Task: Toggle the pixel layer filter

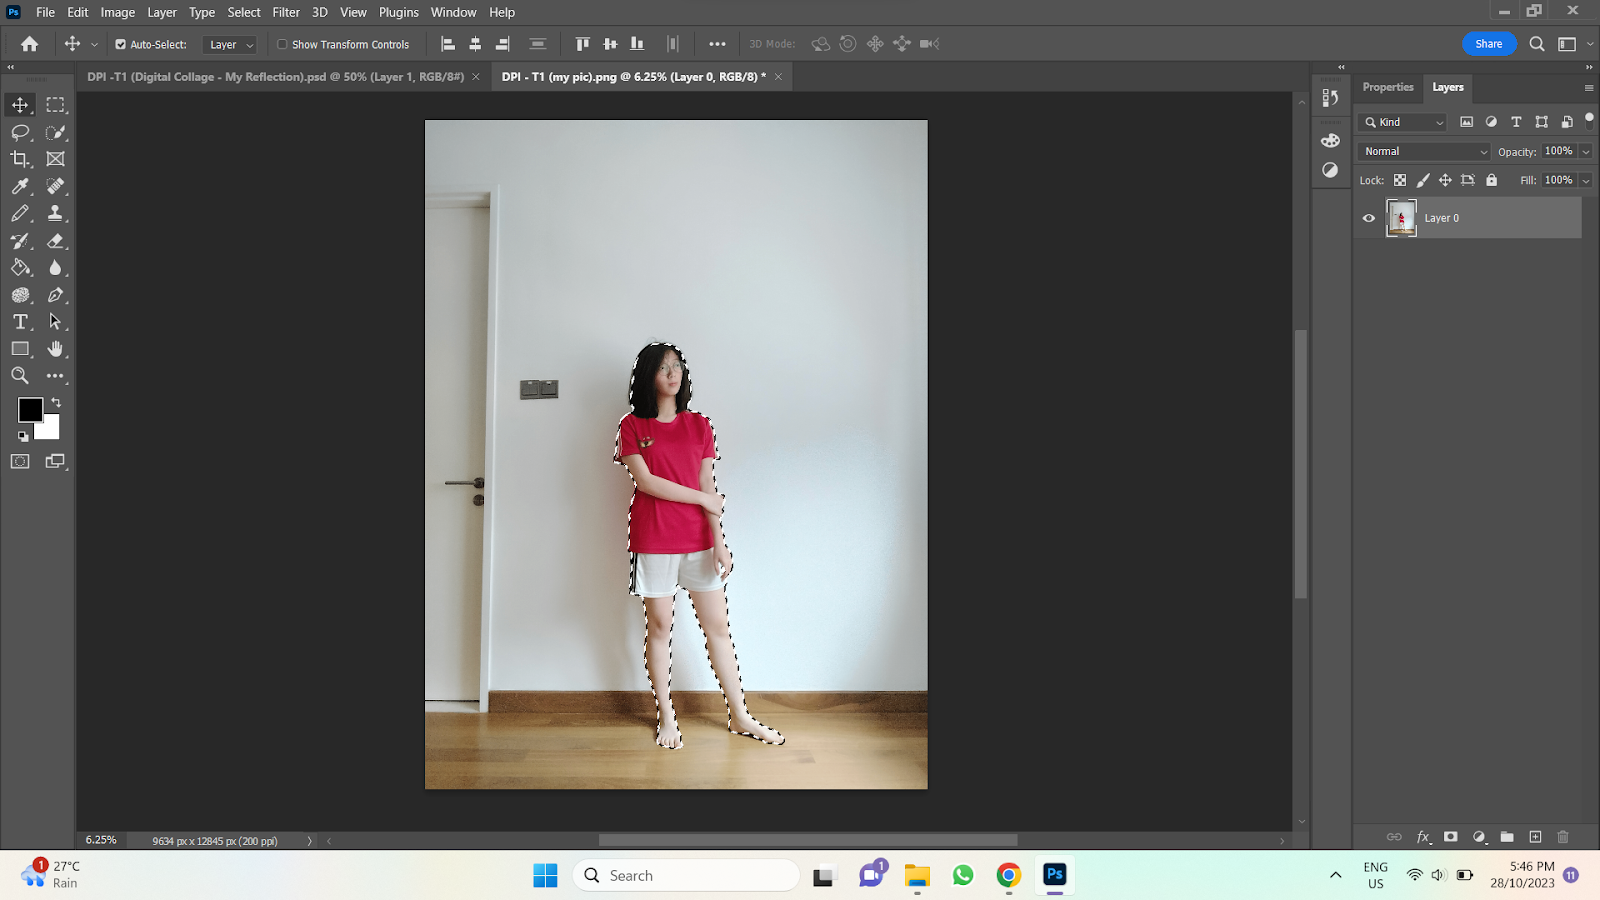Action: click(x=1467, y=122)
